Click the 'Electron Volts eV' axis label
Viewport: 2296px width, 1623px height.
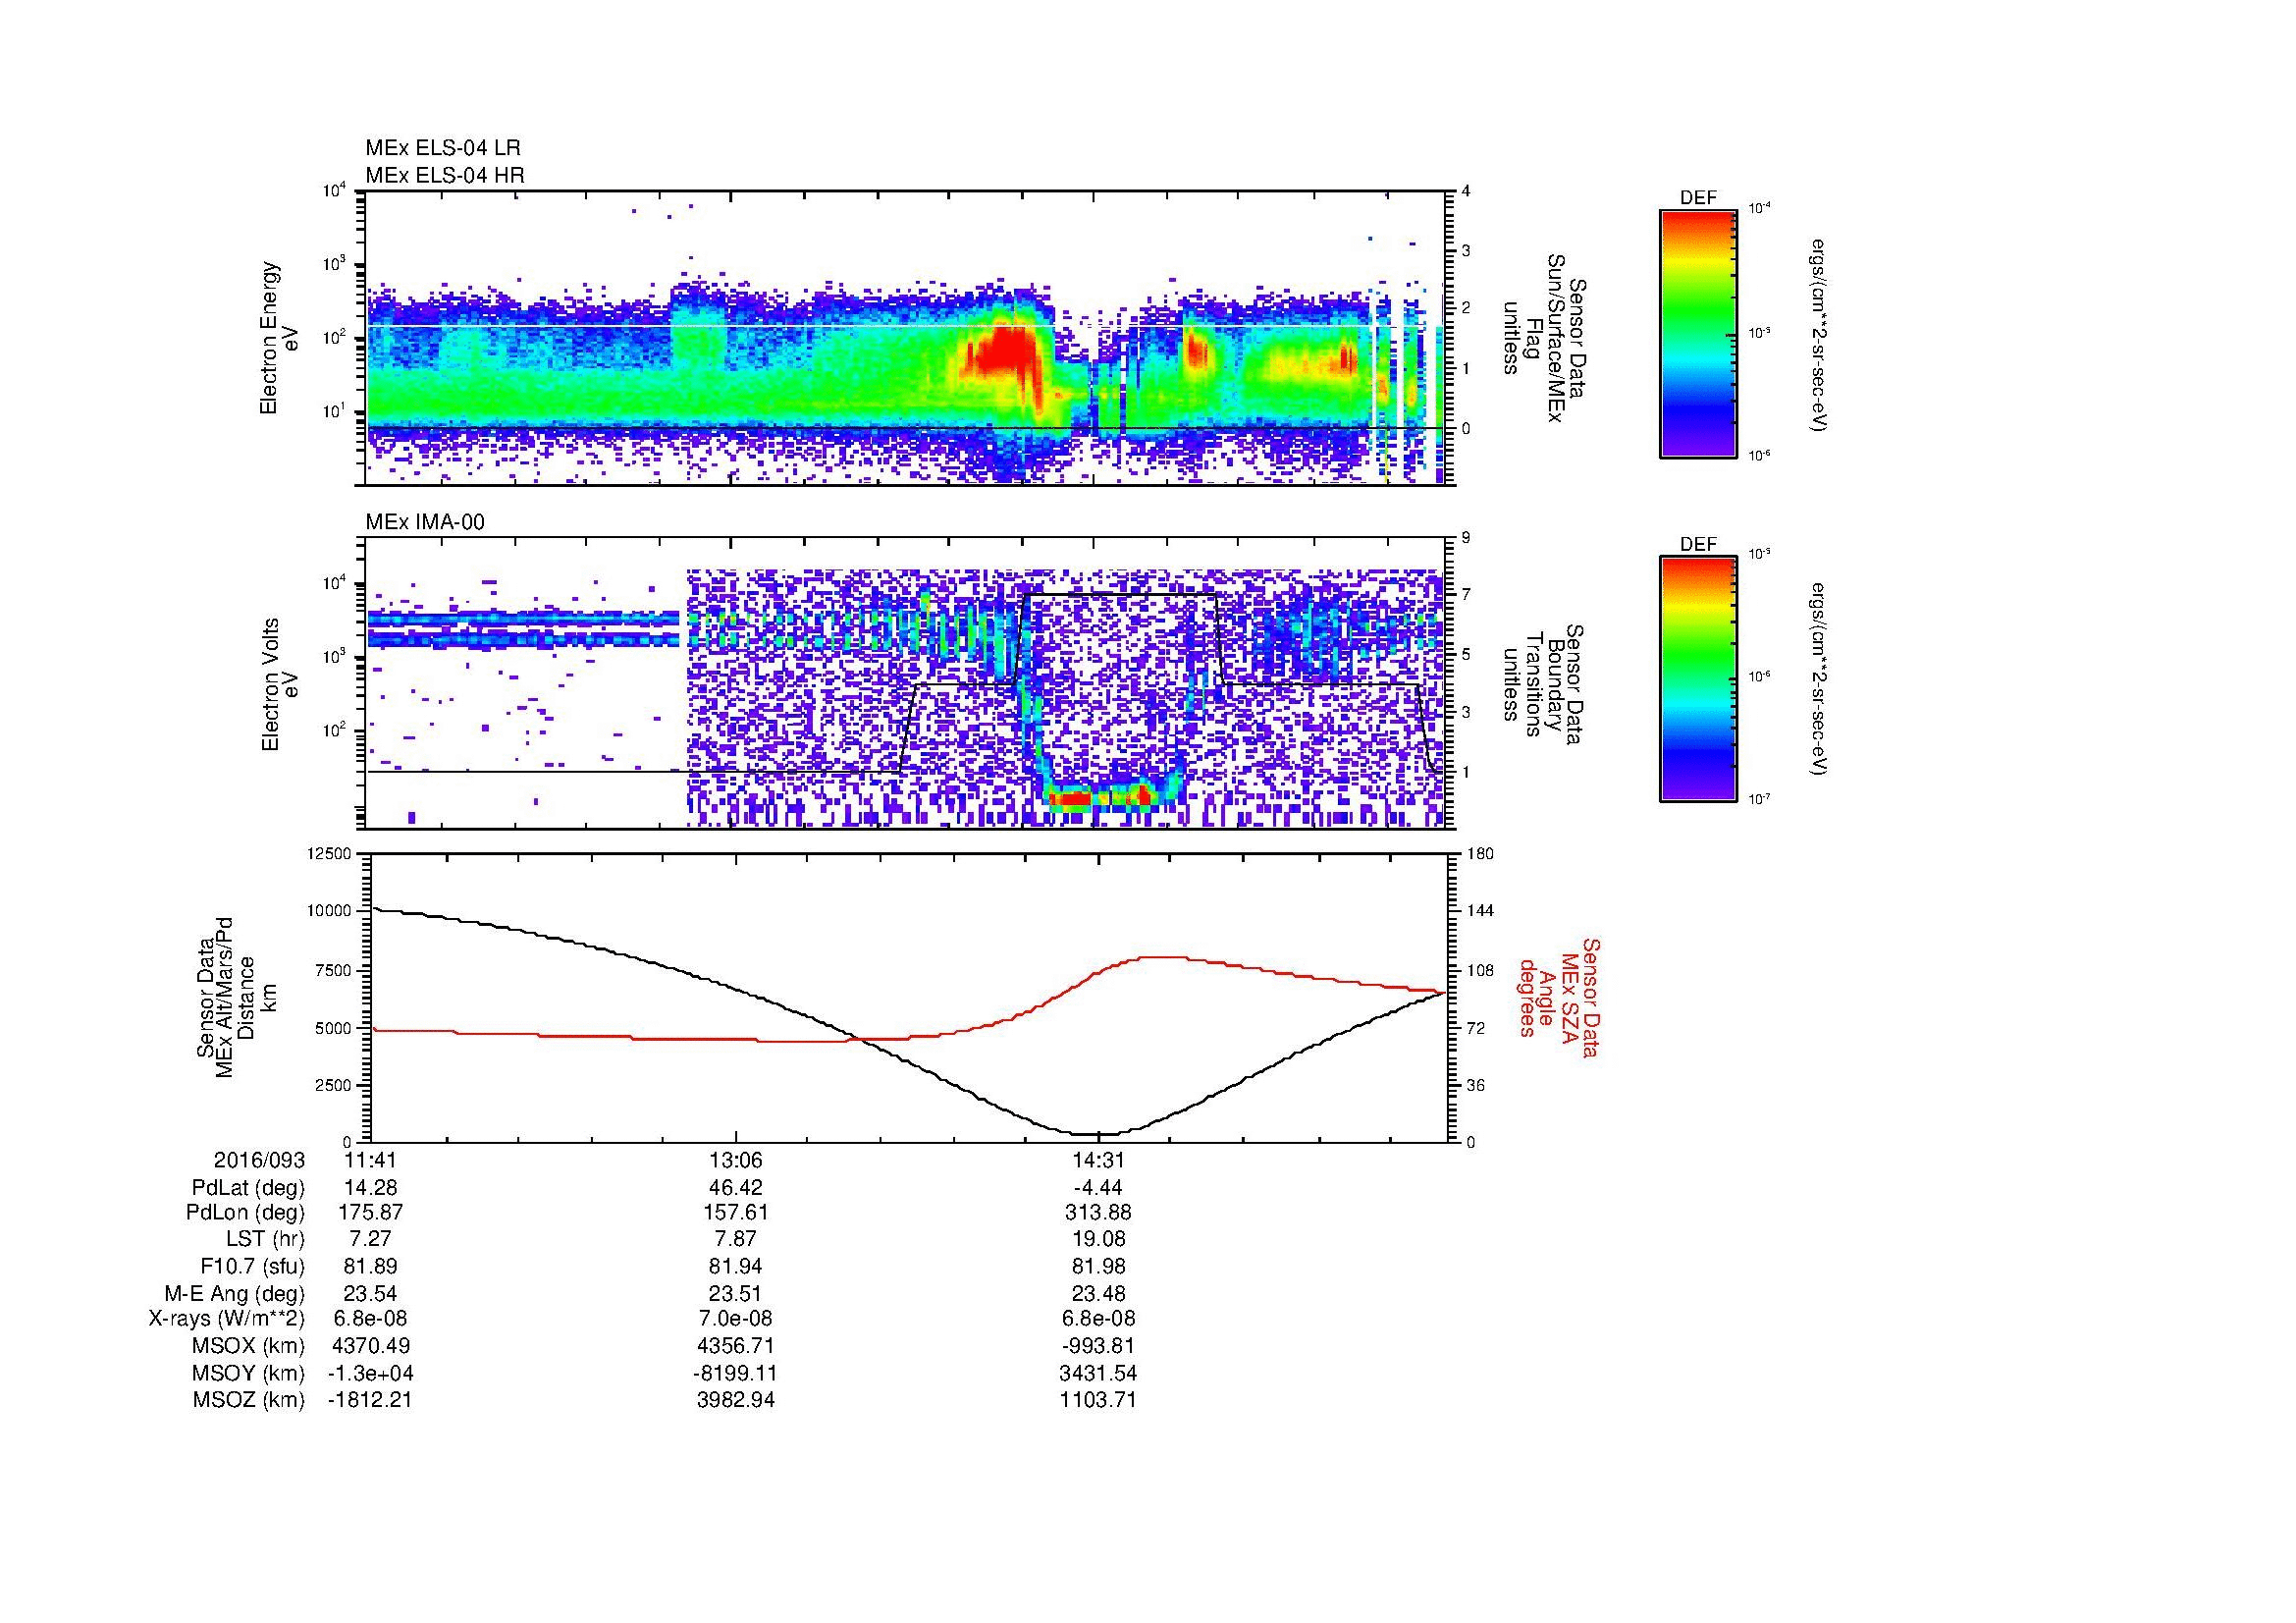click(280, 685)
